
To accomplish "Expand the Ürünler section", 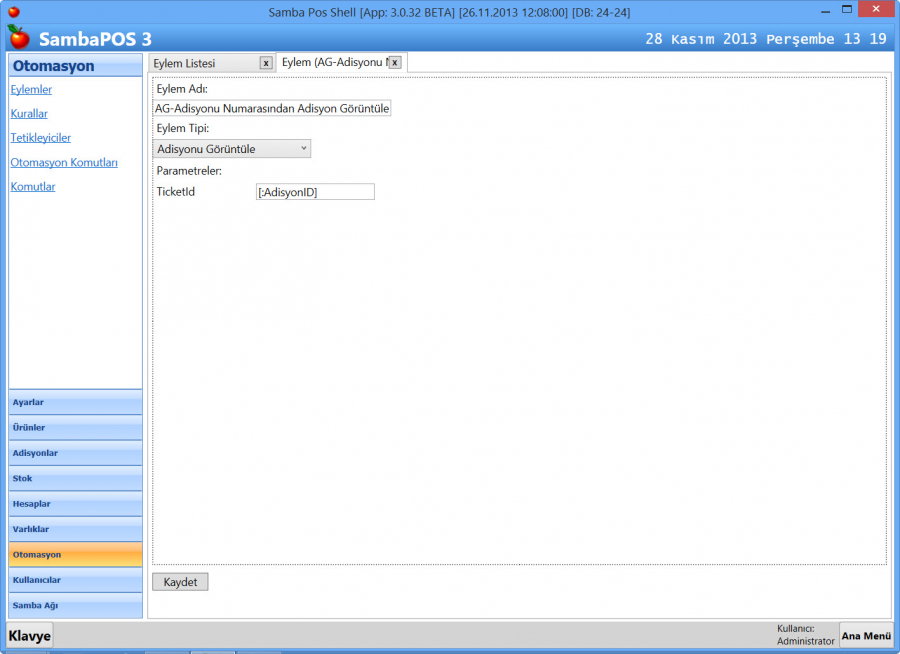I will 75,428.
